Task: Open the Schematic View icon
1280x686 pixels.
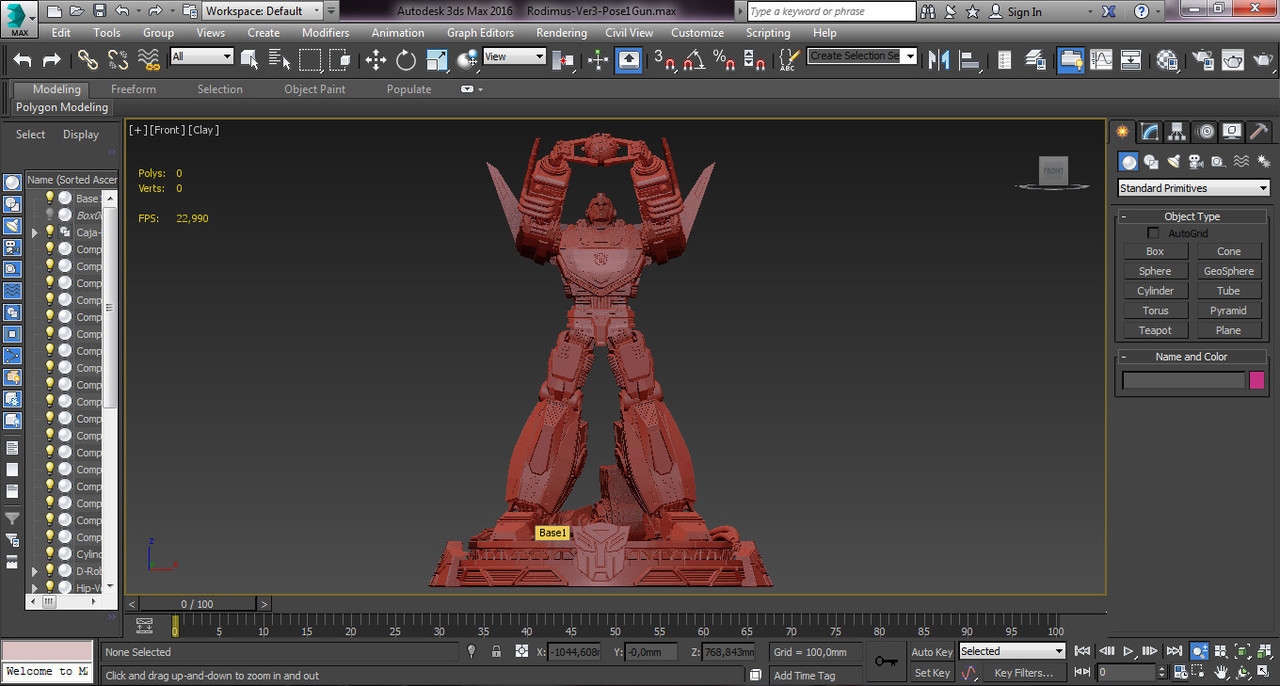Action: [x=1131, y=60]
